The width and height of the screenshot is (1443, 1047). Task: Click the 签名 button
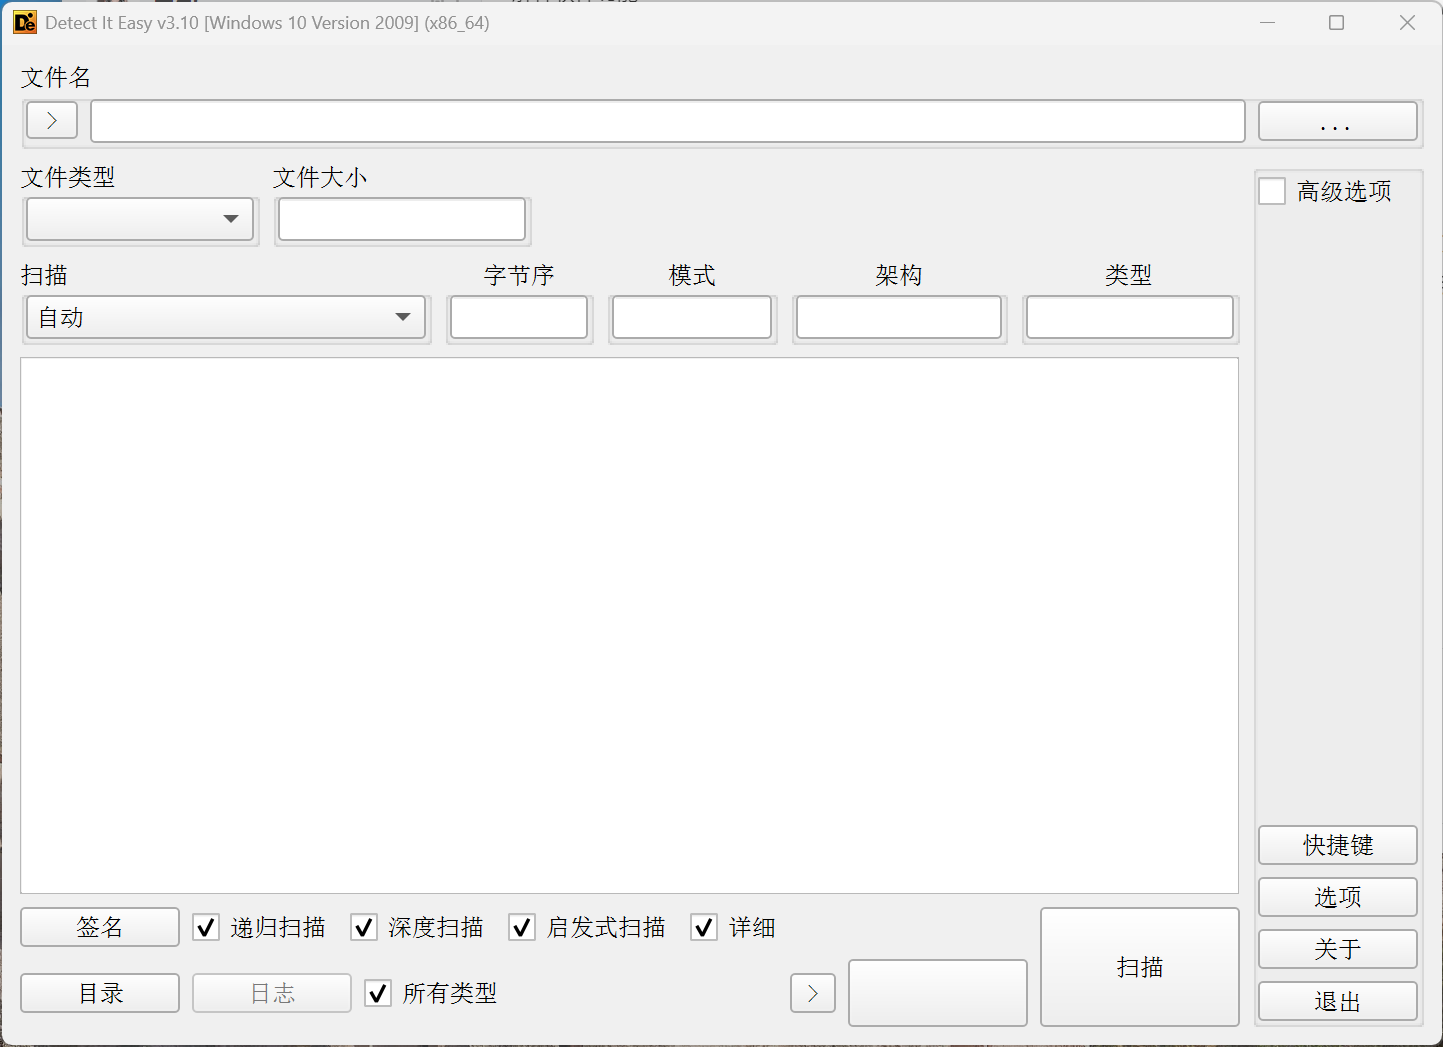100,927
